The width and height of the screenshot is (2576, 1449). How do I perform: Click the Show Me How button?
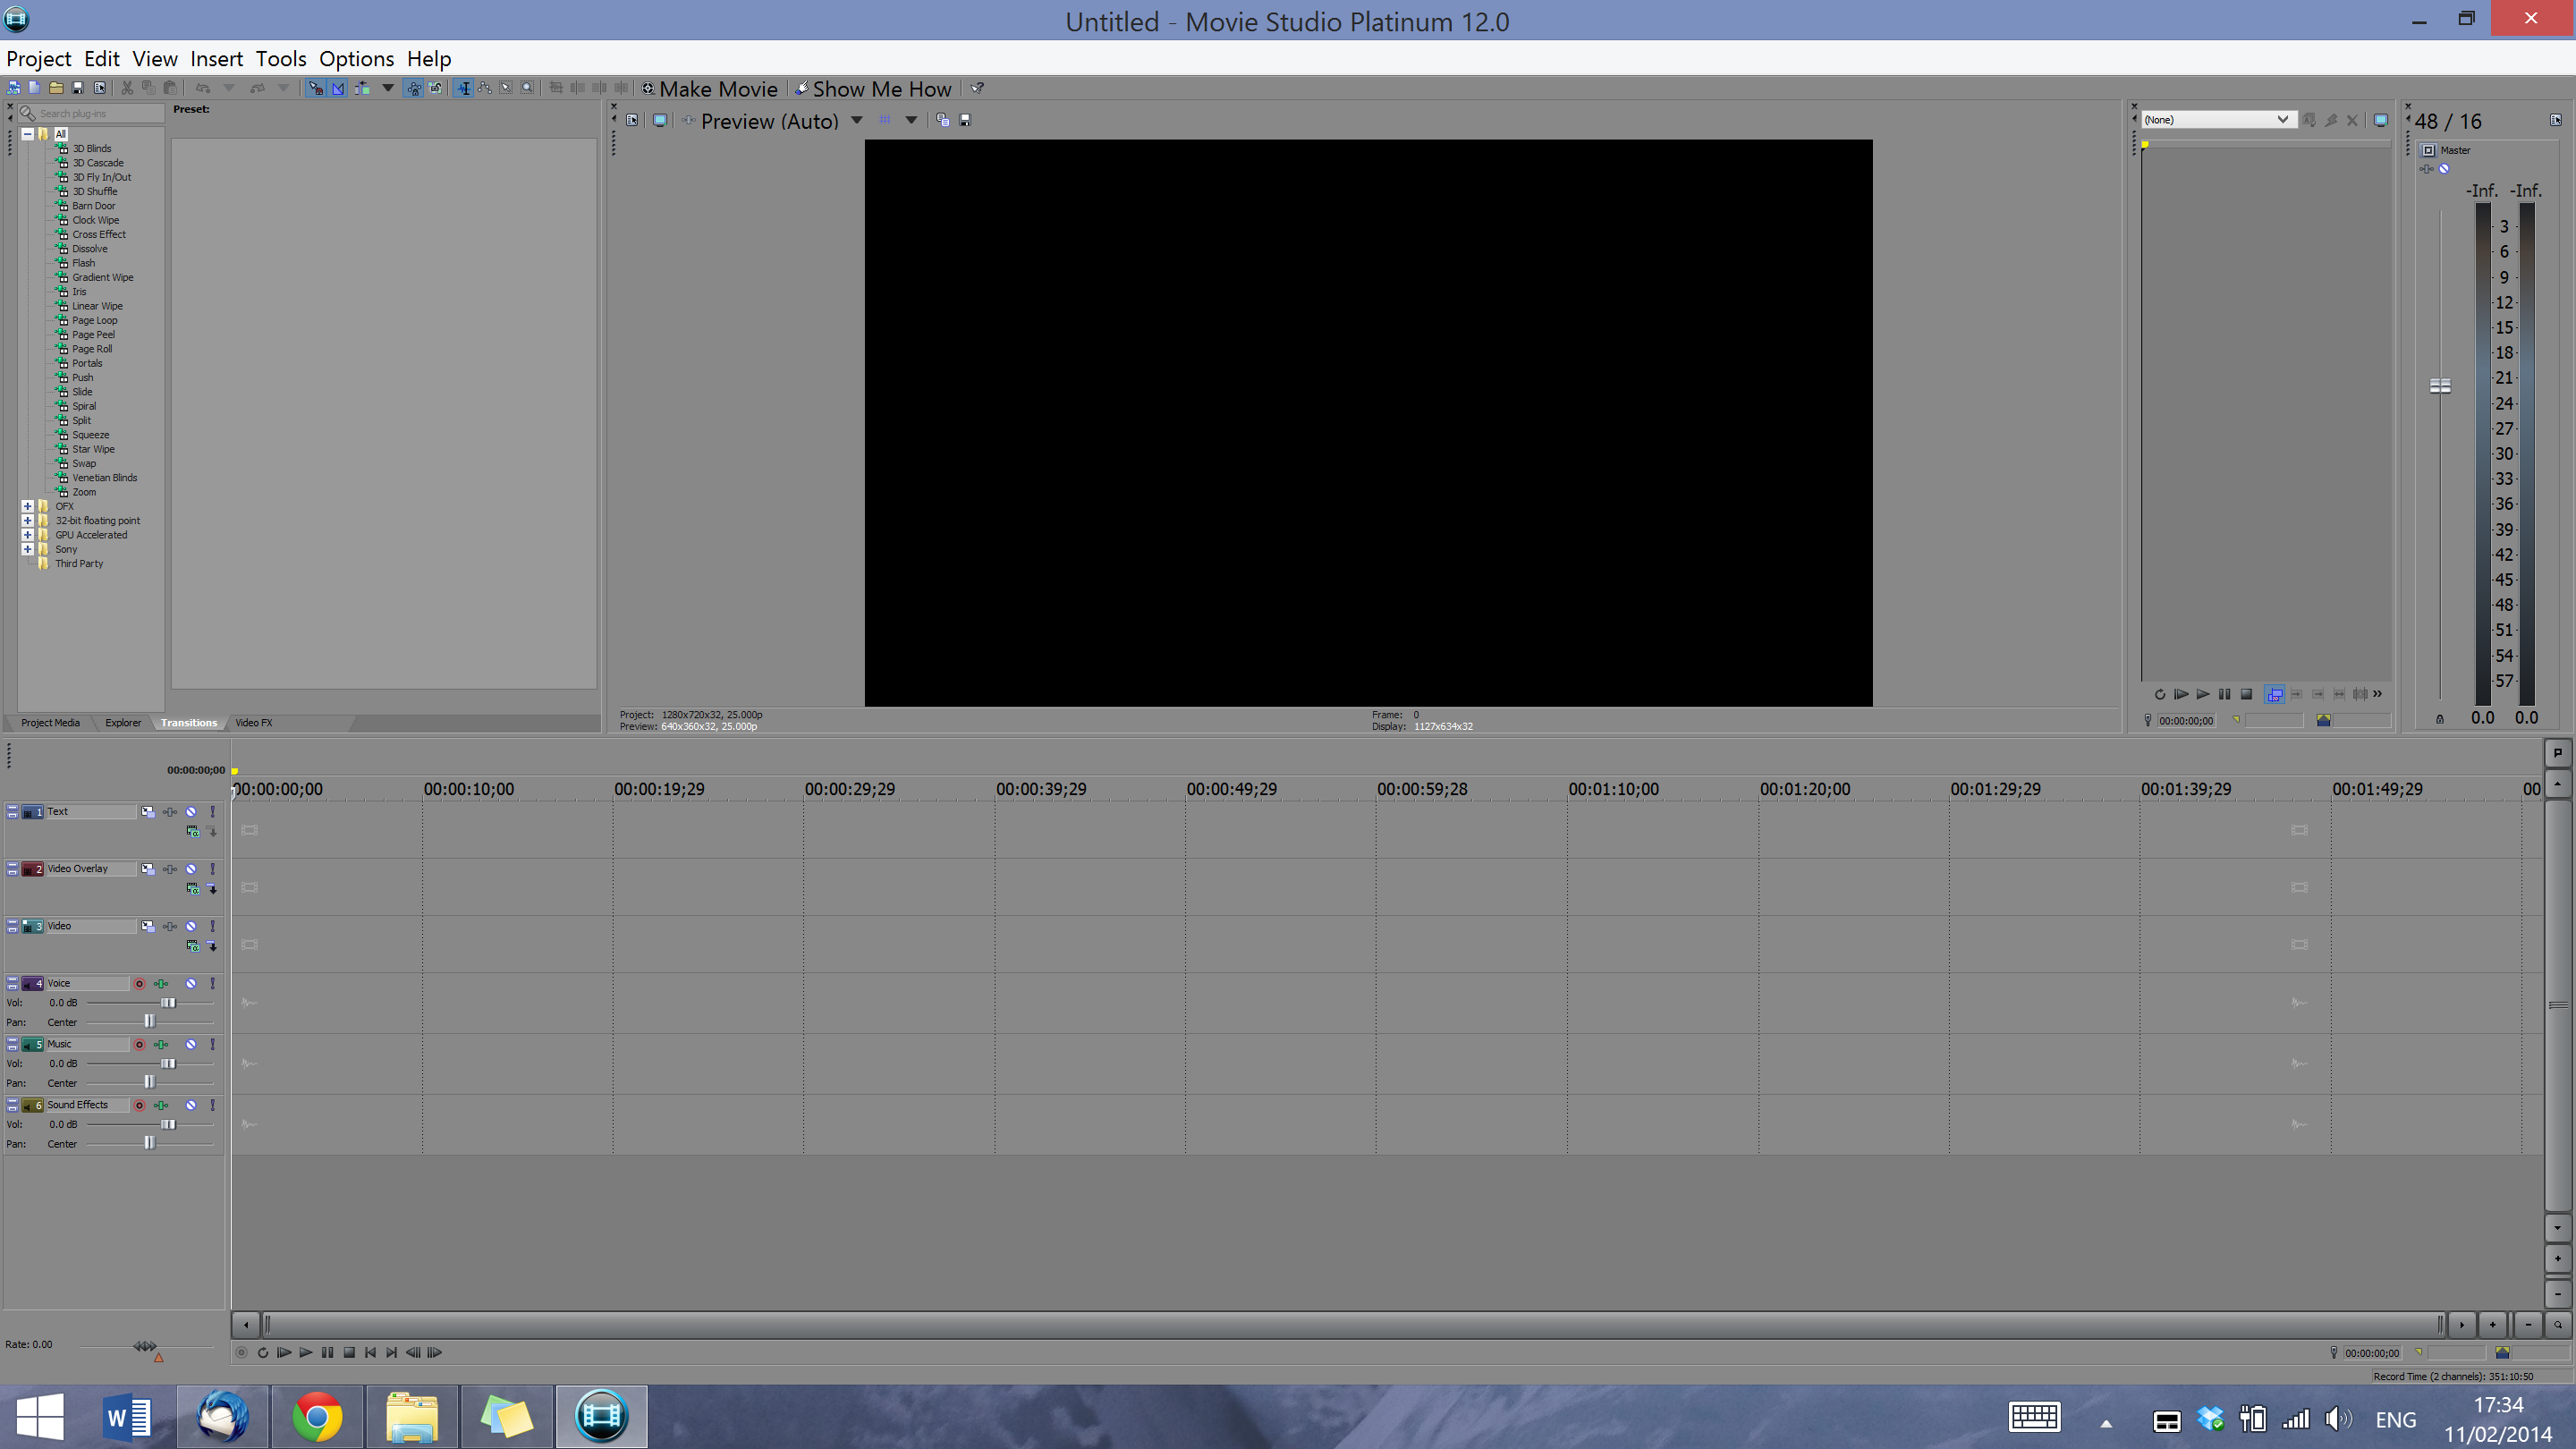point(873,89)
